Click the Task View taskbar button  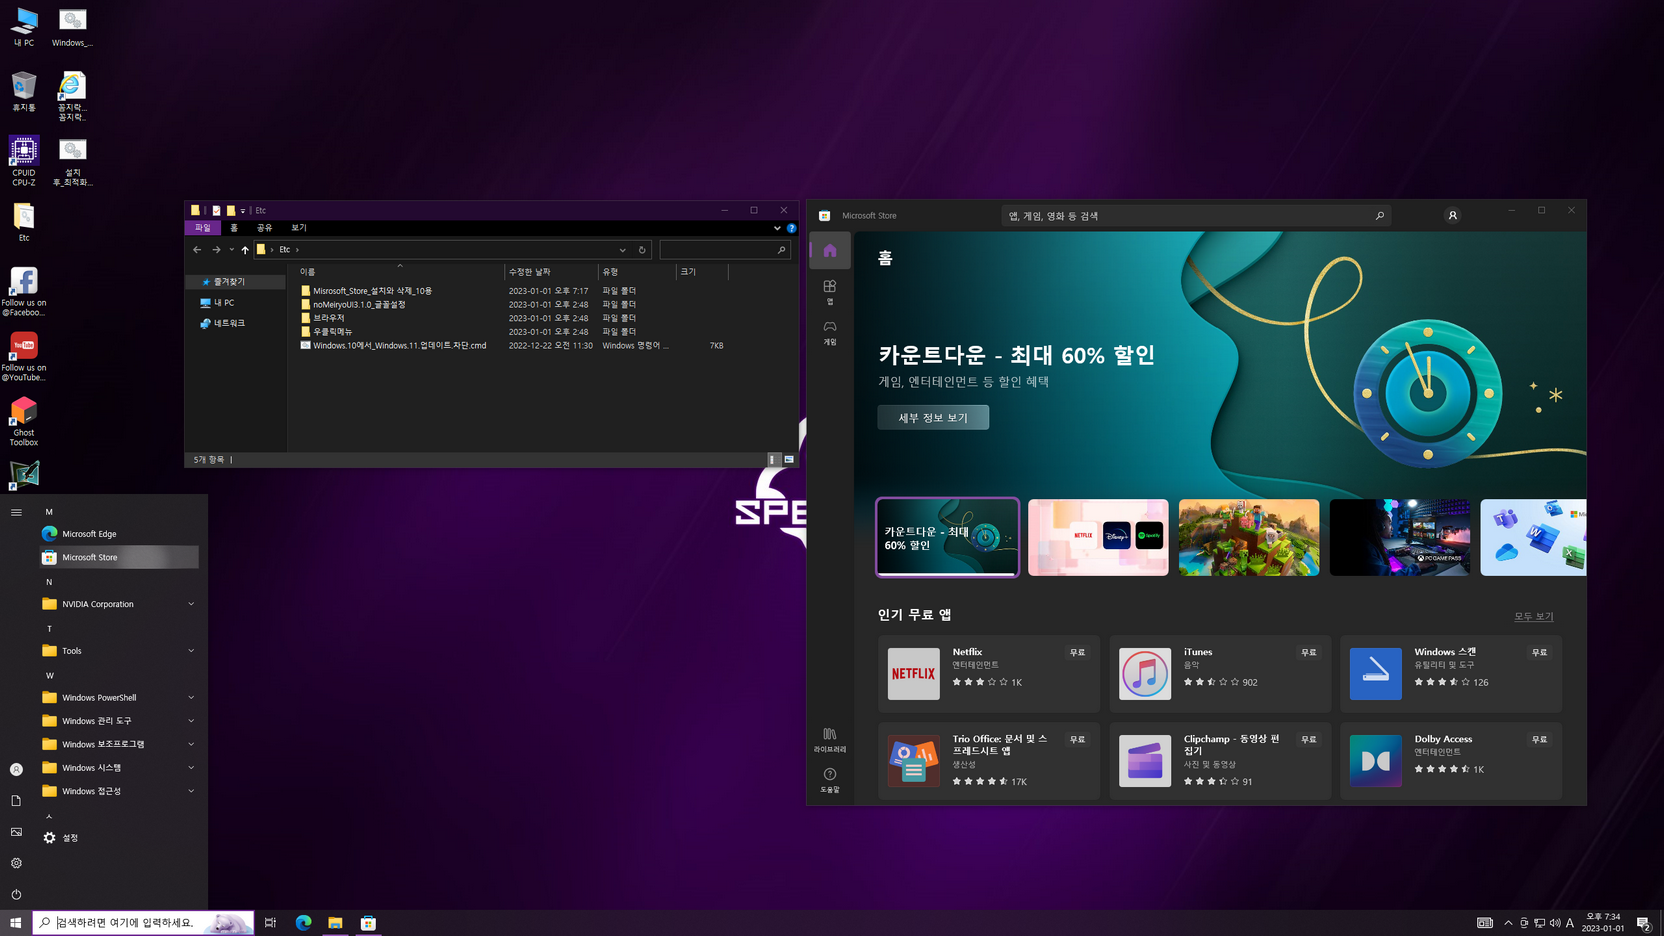[x=271, y=923]
